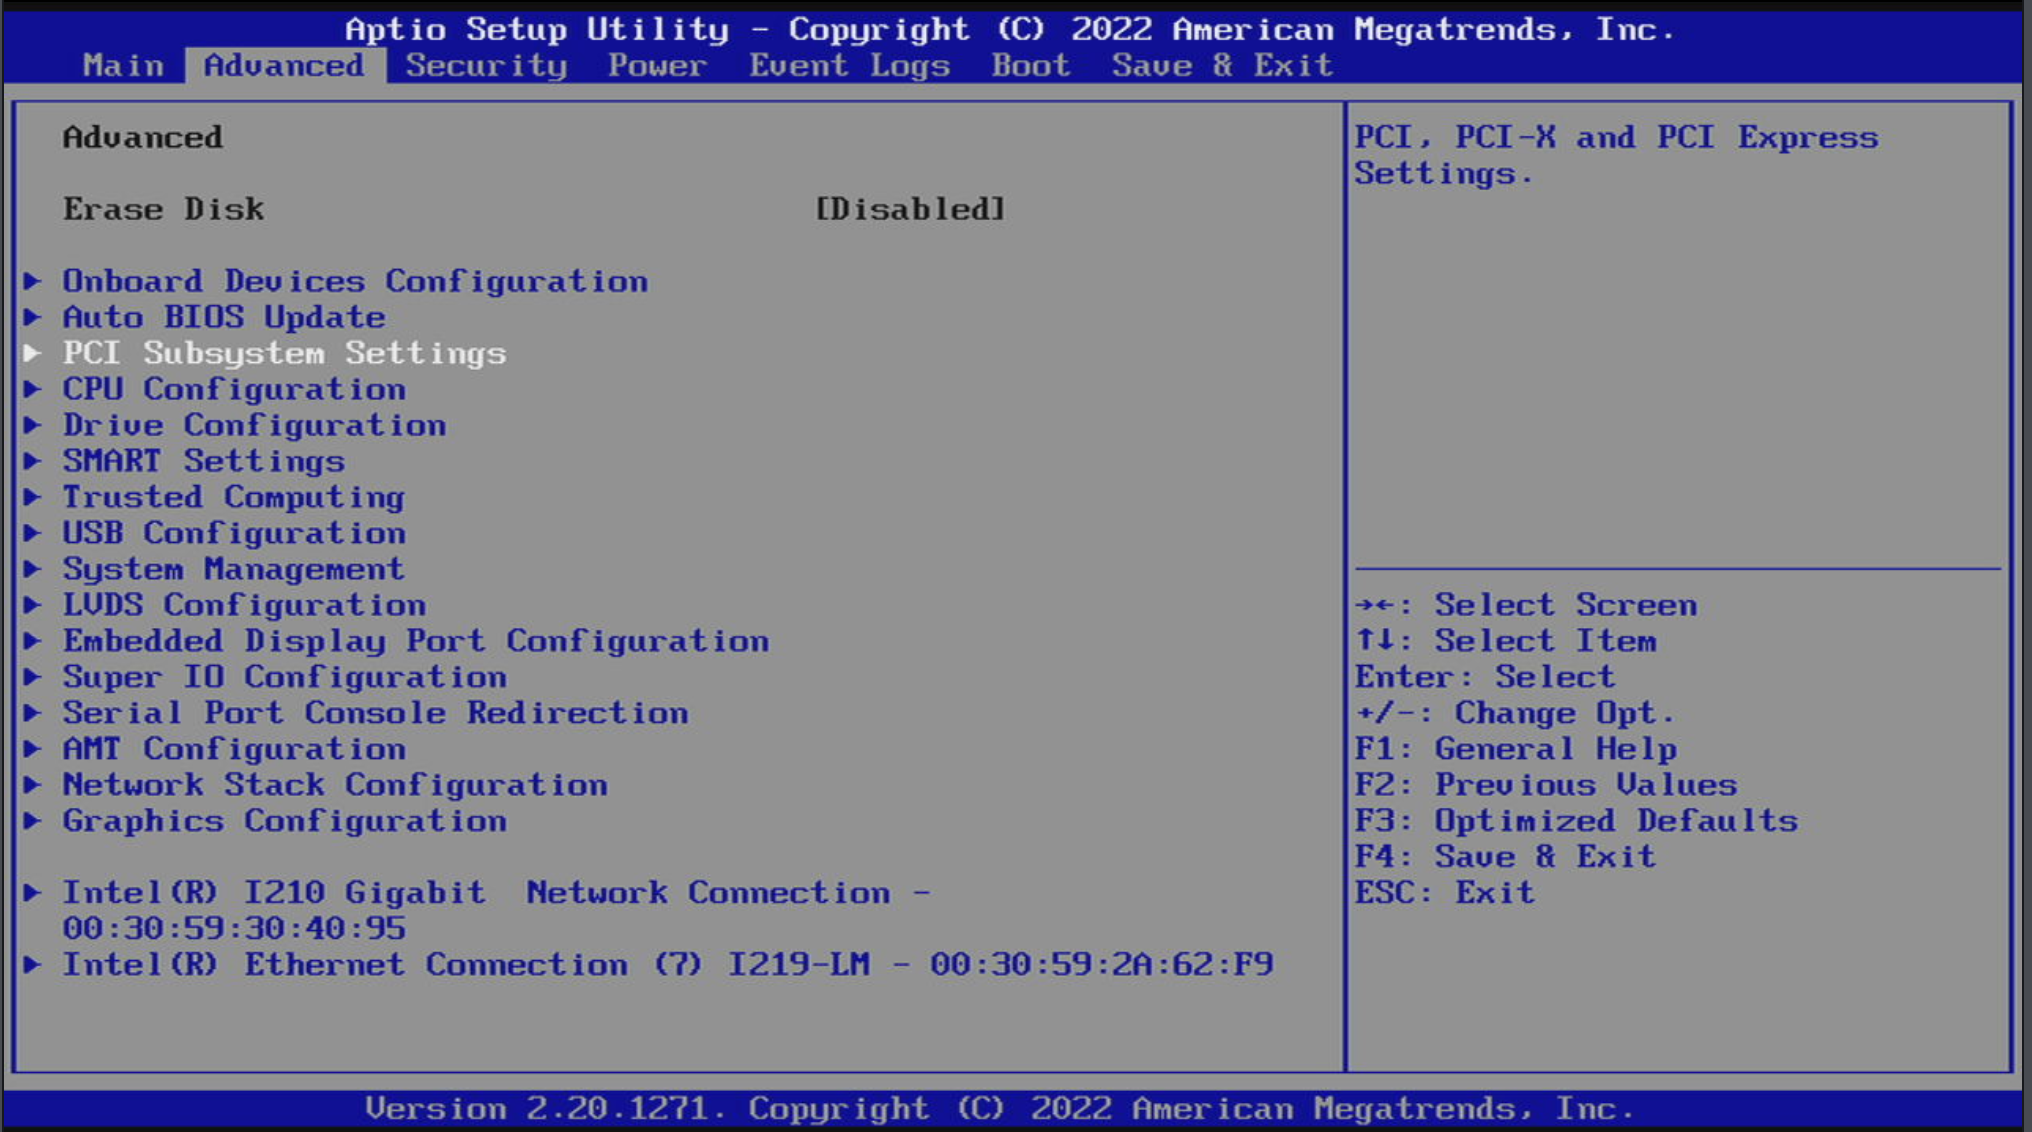
Task: Open Trusted Computing submenu
Action: coord(234,497)
